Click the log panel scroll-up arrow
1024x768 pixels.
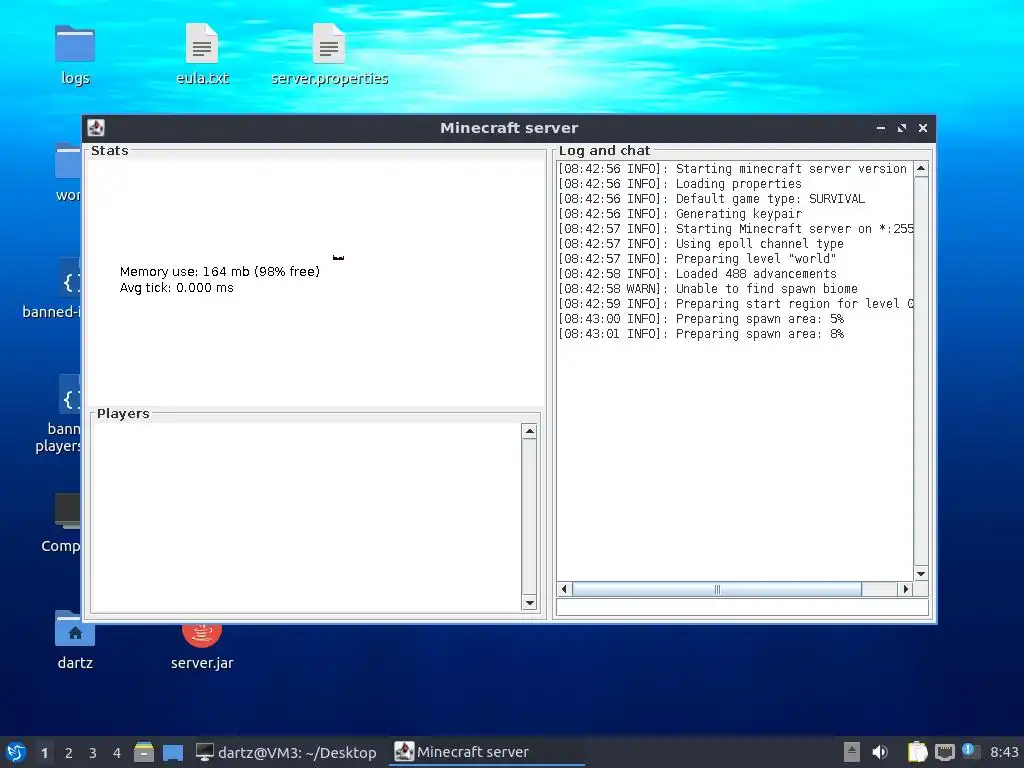921,168
